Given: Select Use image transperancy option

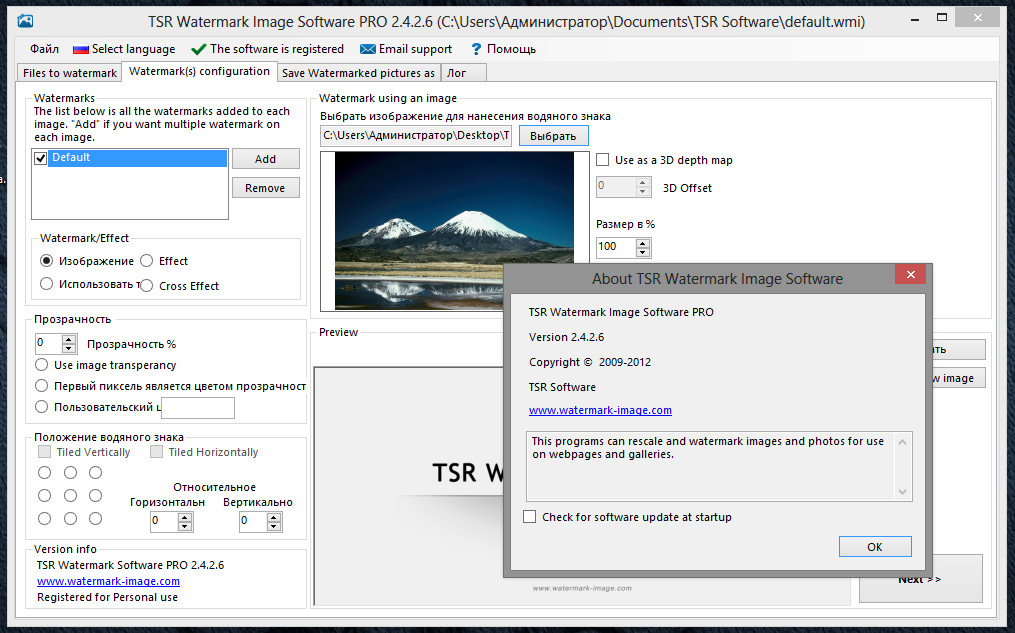Looking at the screenshot, I should [x=42, y=365].
